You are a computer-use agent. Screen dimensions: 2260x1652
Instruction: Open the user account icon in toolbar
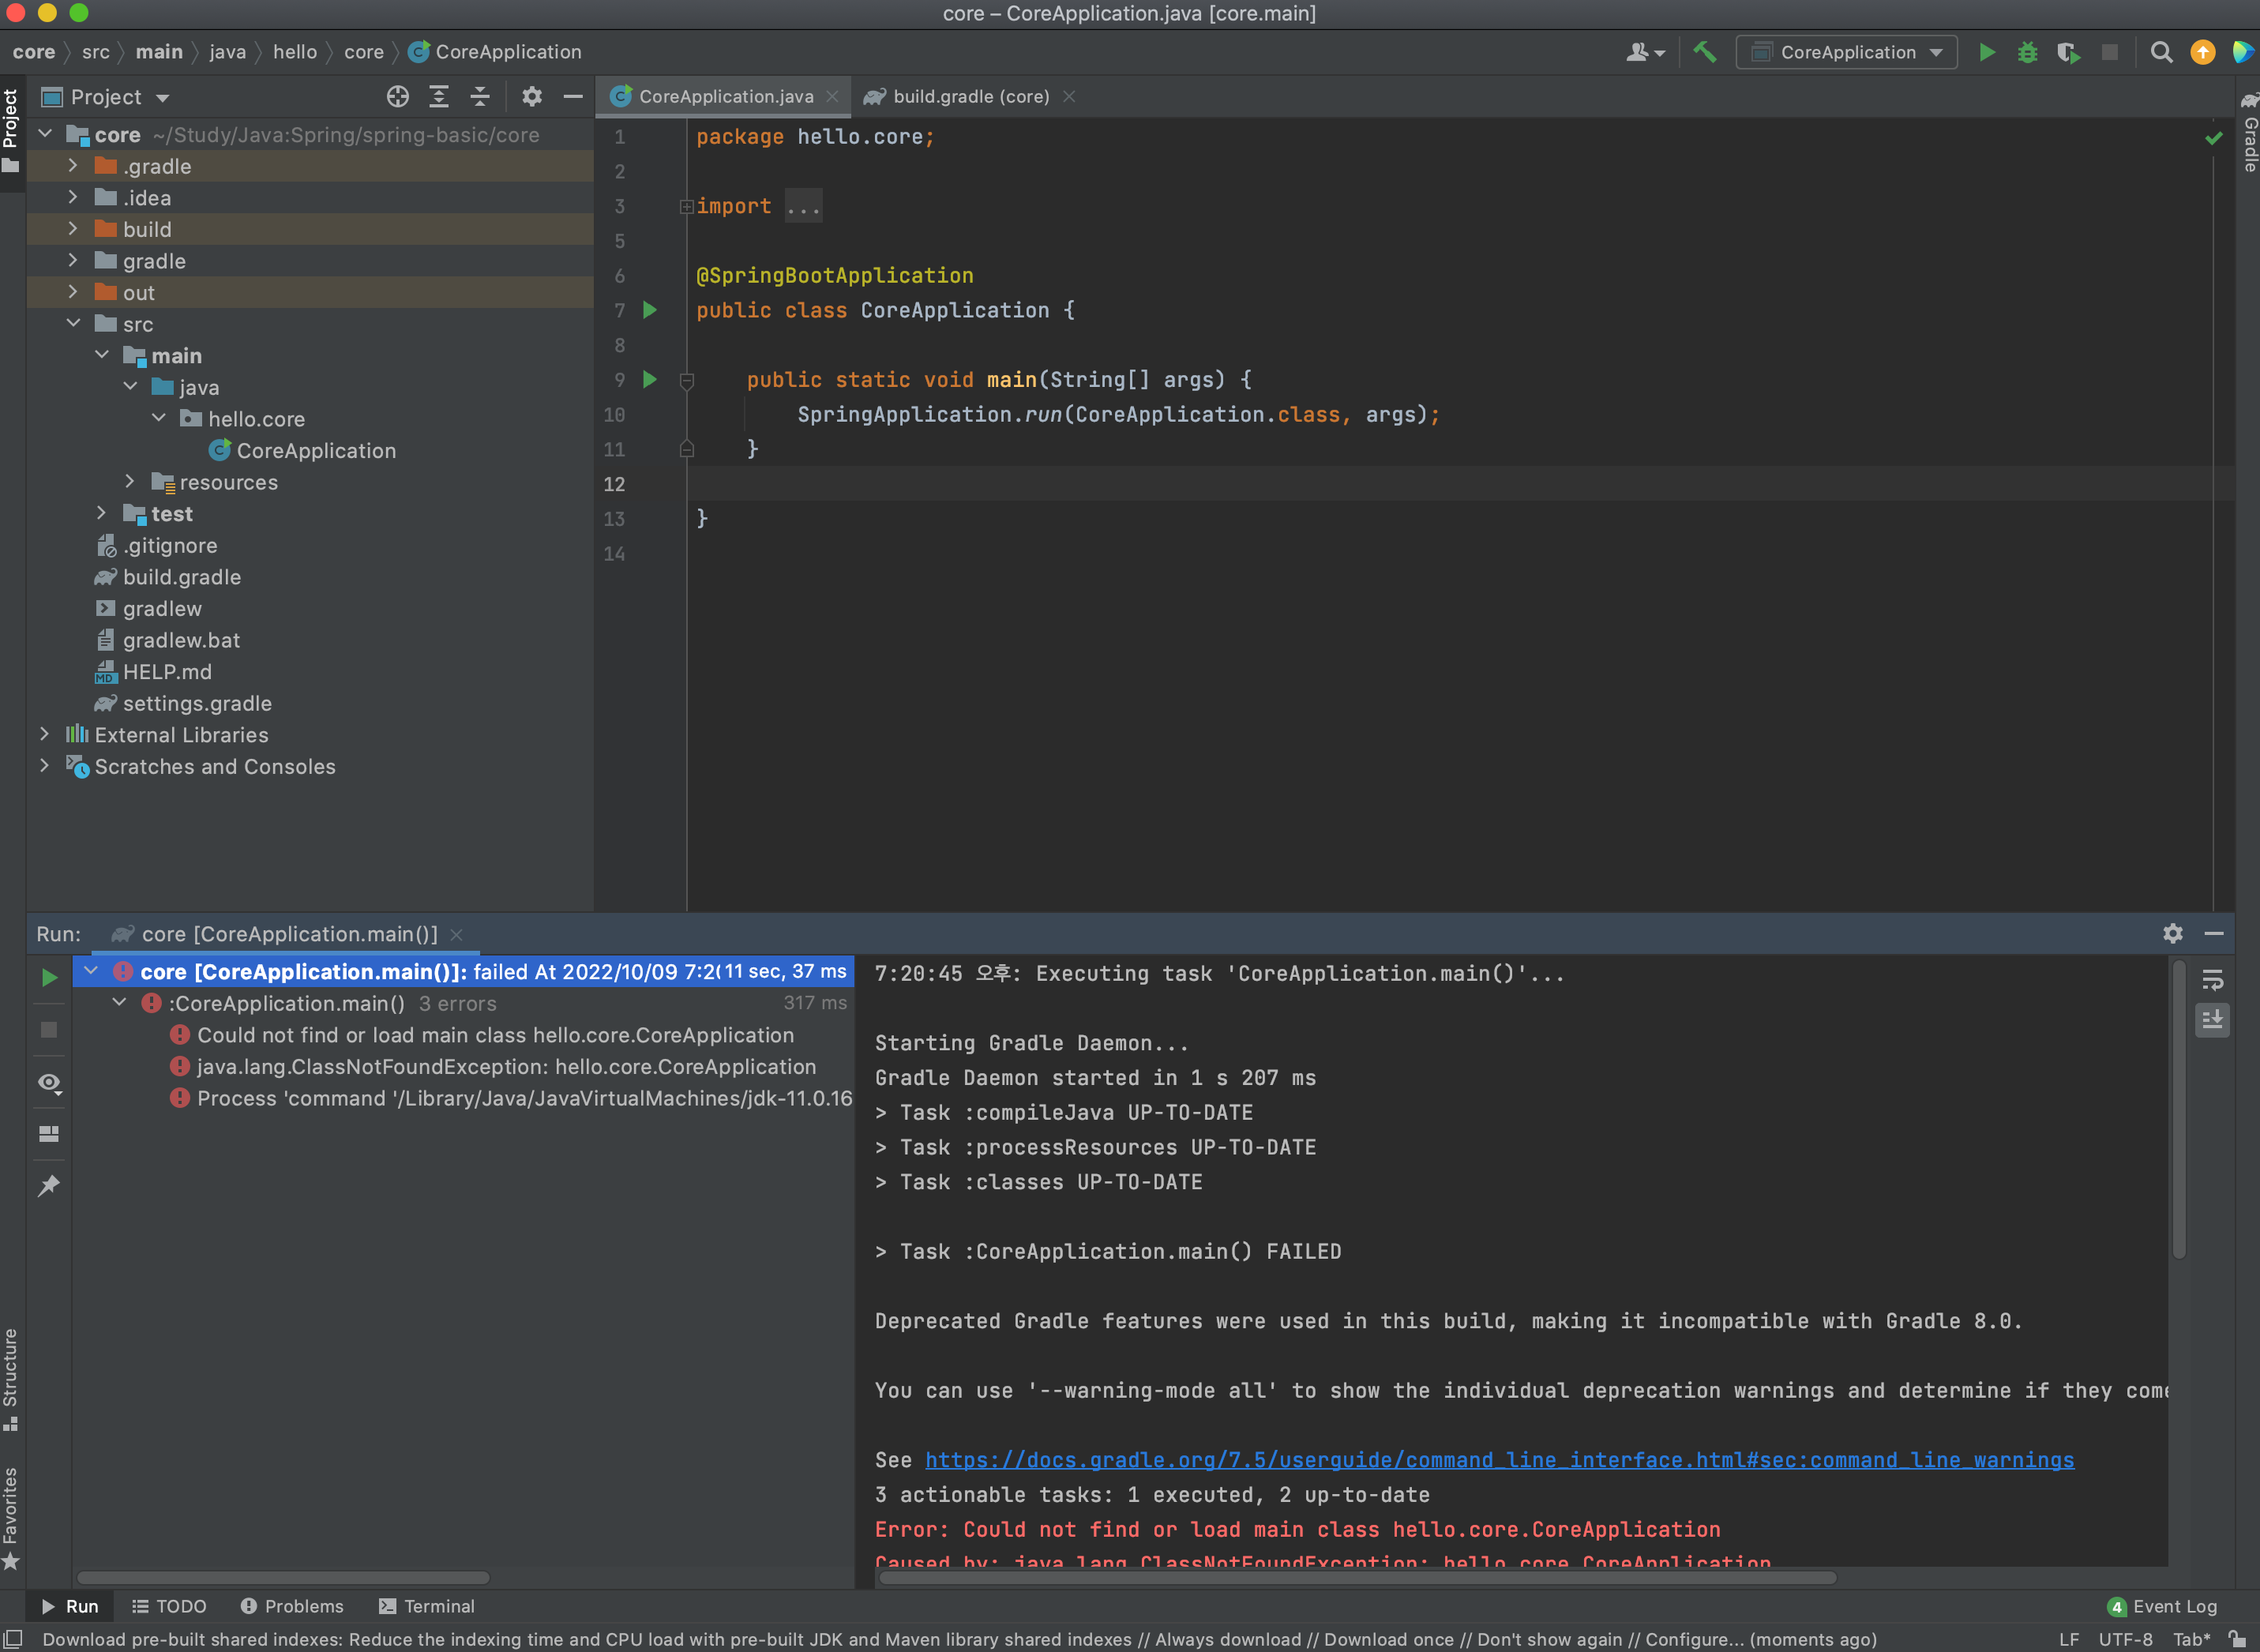pyautogui.click(x=1644, y=52)
